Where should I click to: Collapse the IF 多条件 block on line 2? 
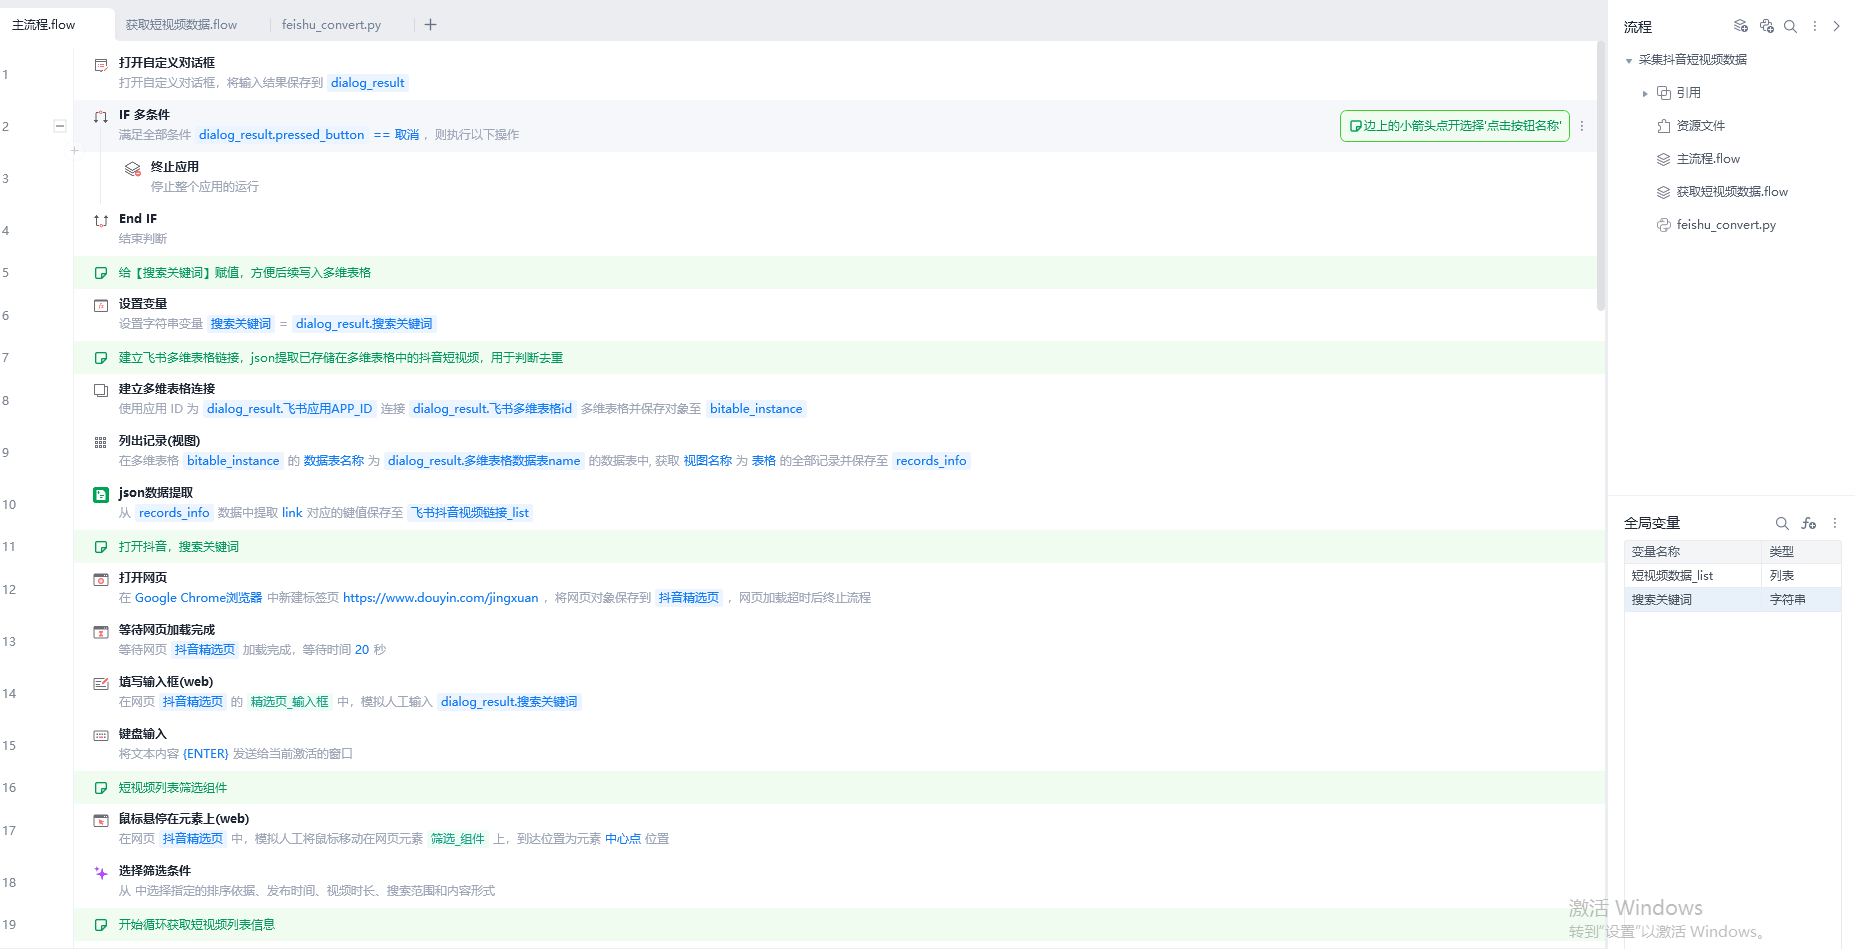pos(60,126)
